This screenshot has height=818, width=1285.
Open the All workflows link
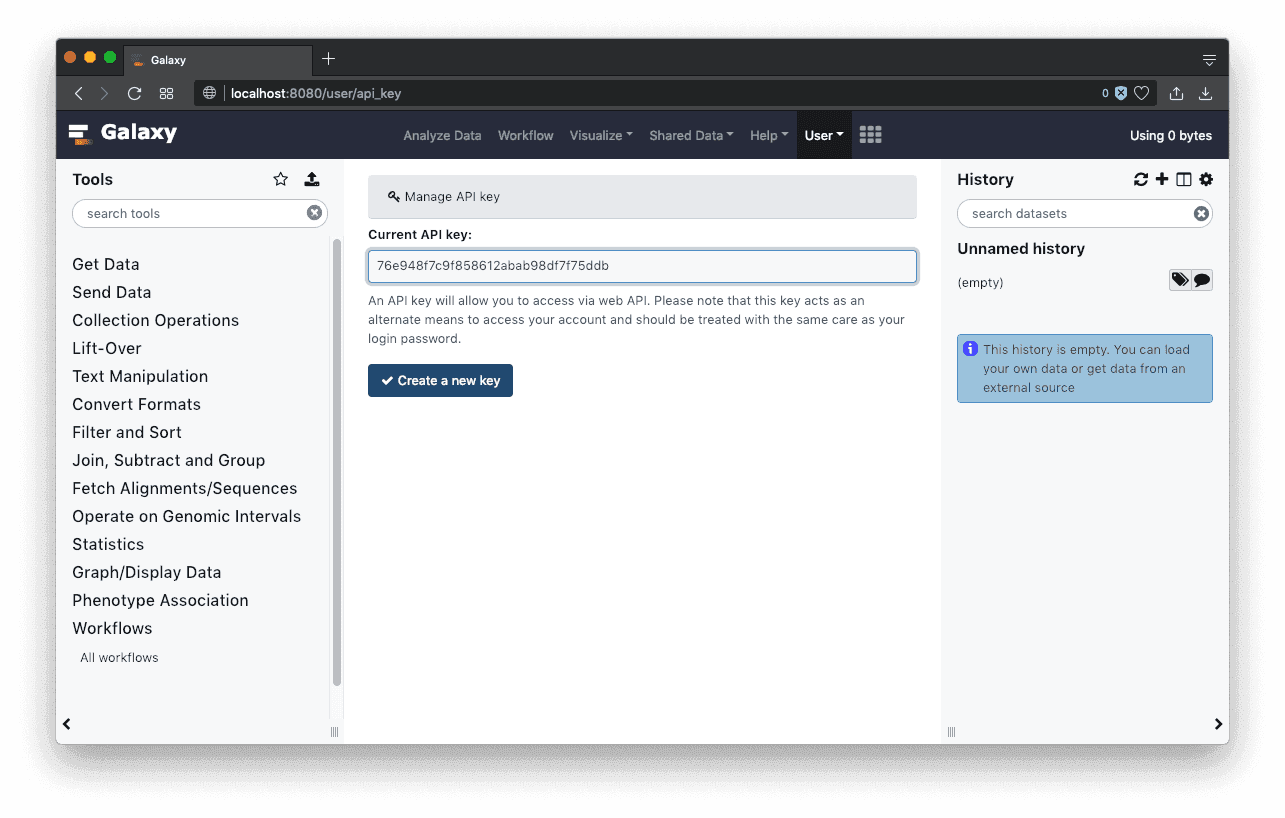point(119,657)
